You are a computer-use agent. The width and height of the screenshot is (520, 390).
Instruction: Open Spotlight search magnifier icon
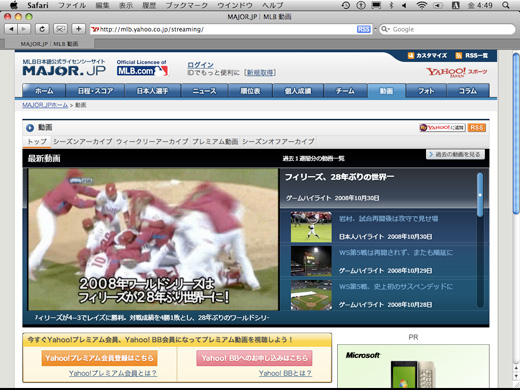click(x=506, y=5)
